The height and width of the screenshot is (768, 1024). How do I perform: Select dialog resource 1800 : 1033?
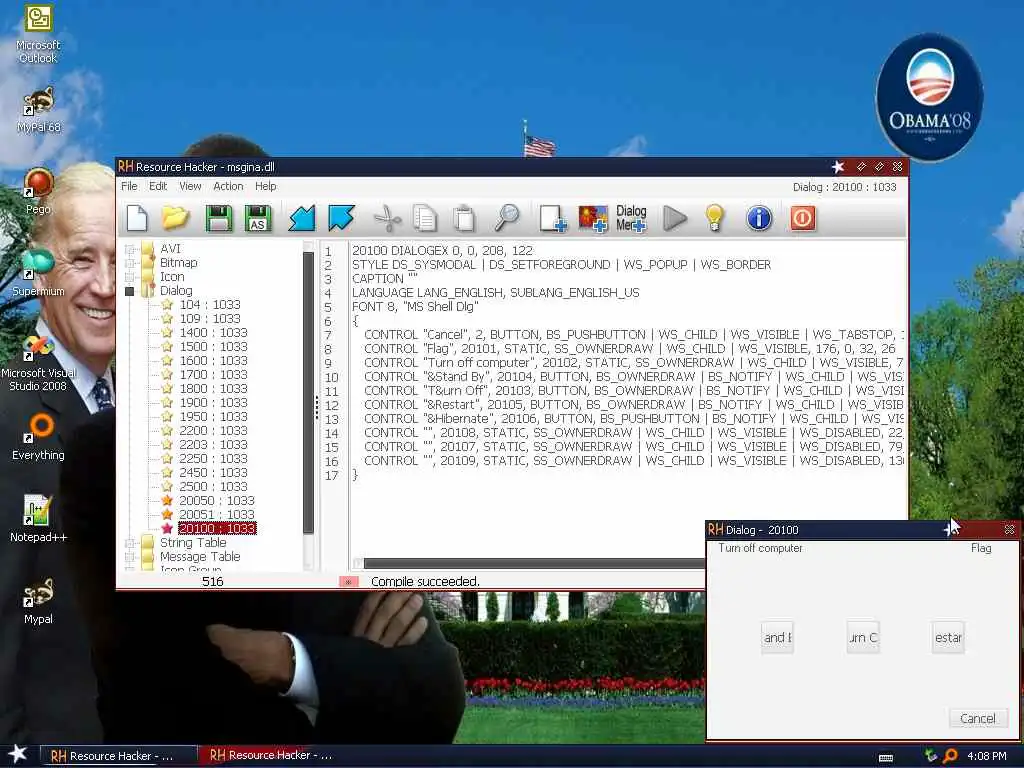click(213, 388)
